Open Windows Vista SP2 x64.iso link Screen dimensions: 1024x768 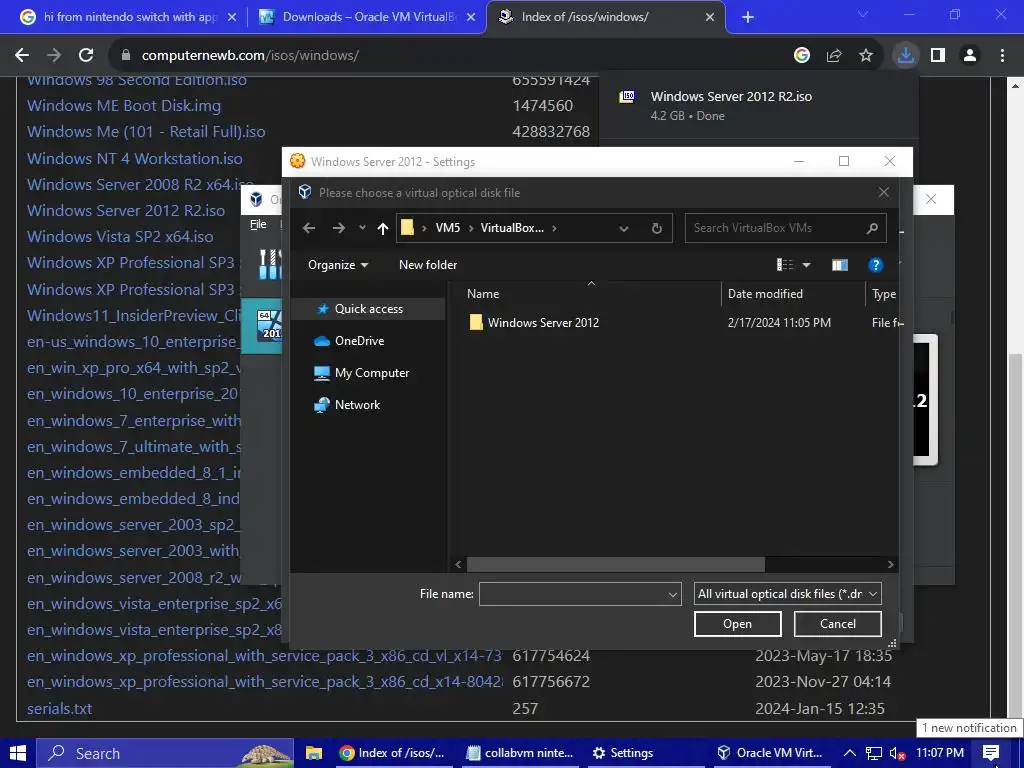tap(120, 236)
